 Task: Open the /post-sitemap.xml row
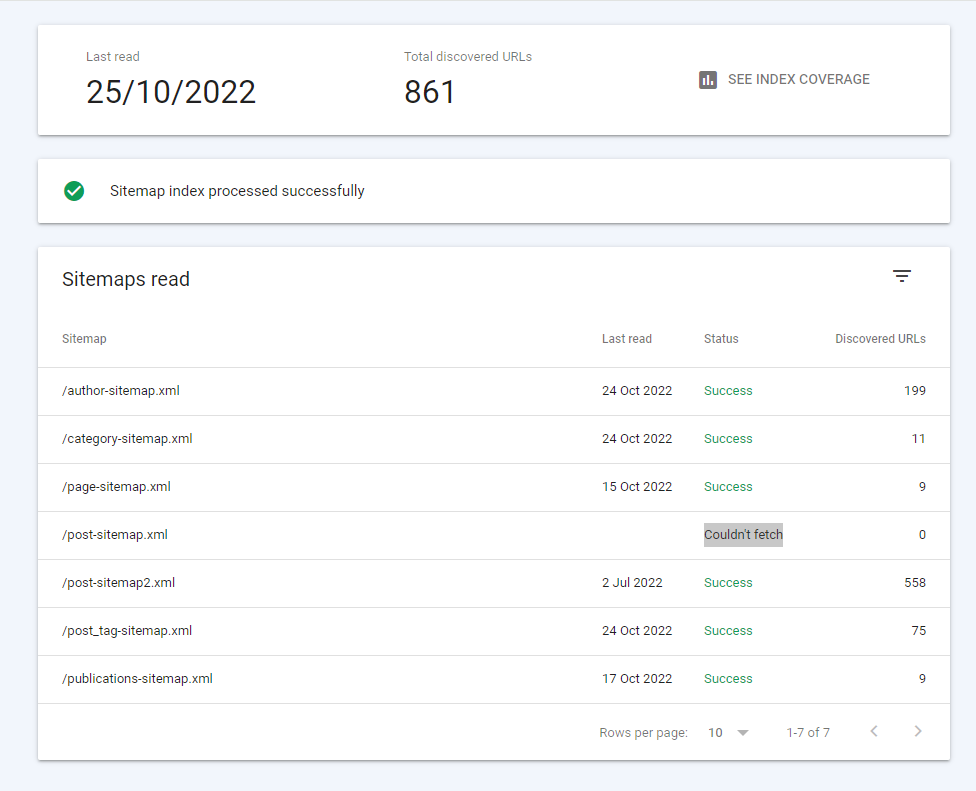coord(115,535)
